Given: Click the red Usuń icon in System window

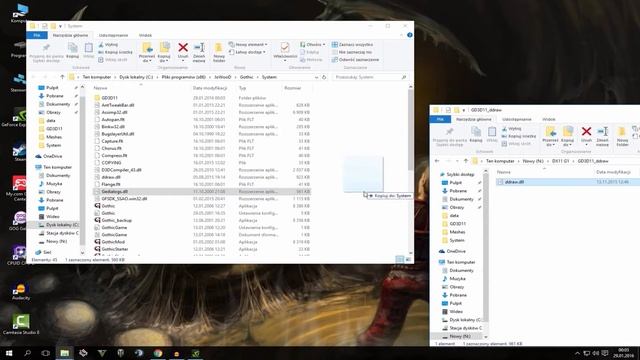Looking at the screenshot, I should pos(183,48).
